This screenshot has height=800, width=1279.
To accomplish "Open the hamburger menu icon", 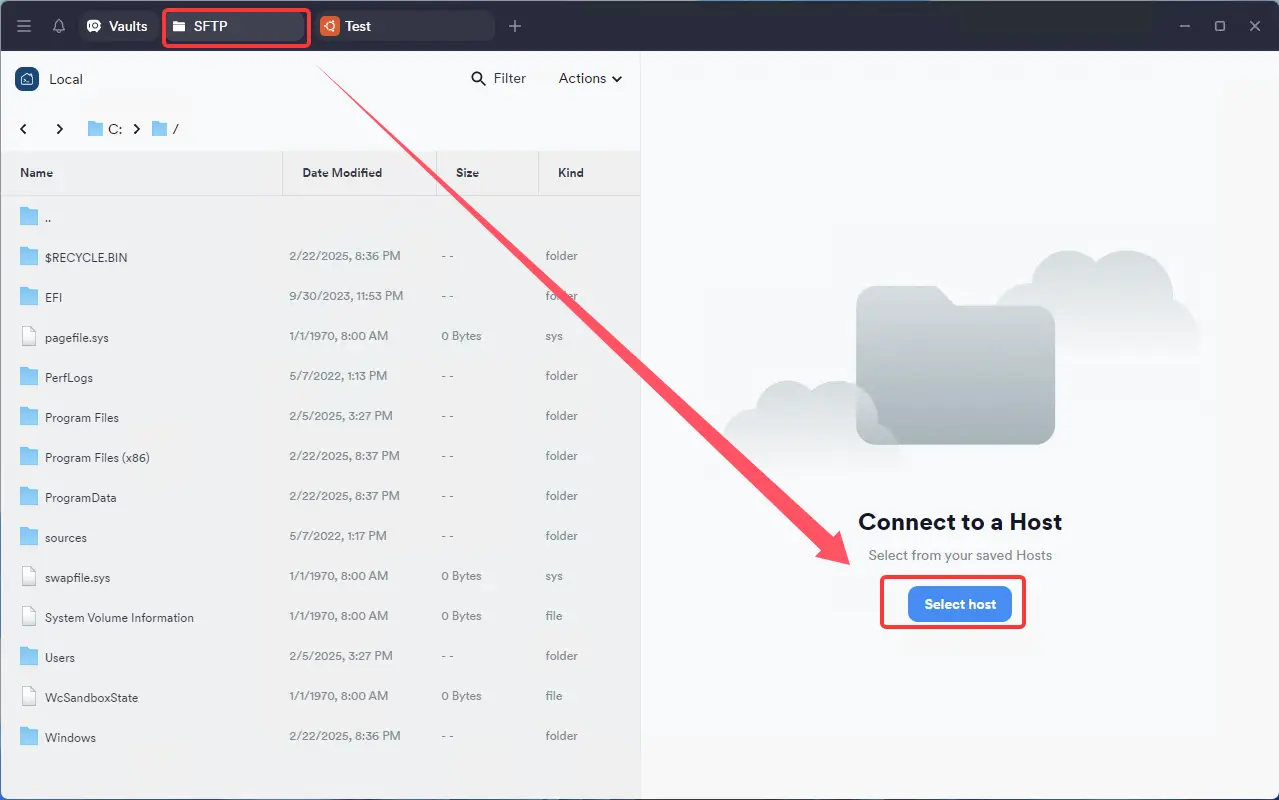I will 24,26.
